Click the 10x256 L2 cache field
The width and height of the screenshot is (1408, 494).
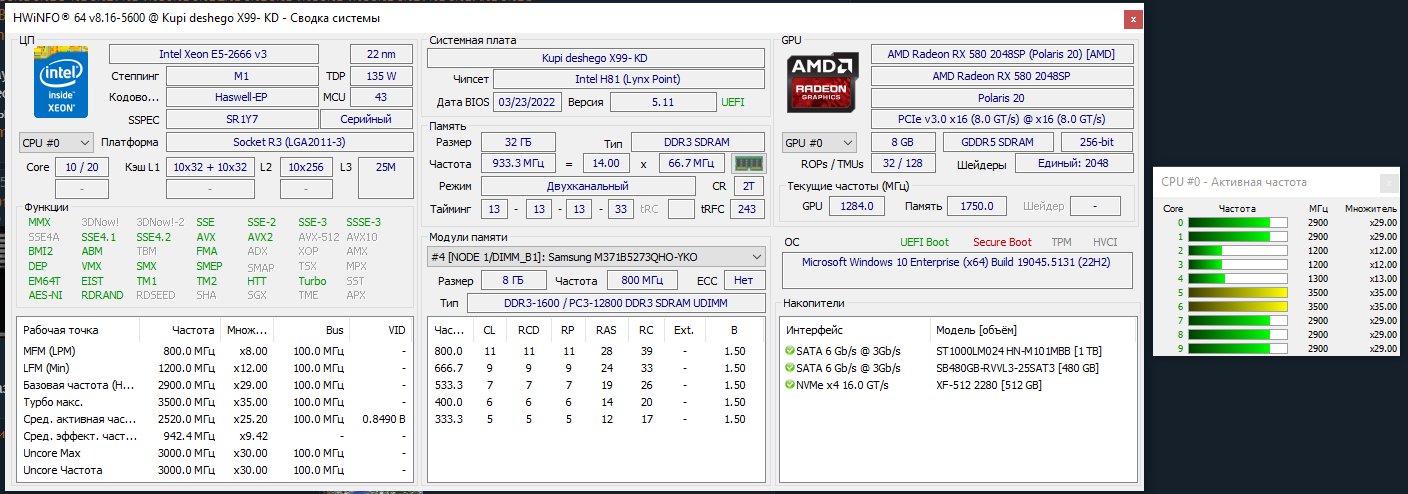pyautogui.click(x=306, y=167)
